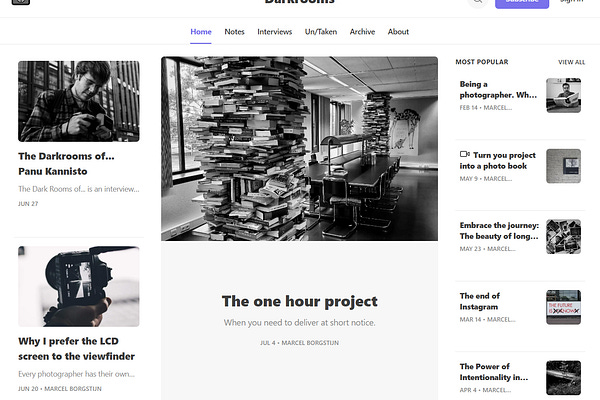Open 'Being a photographer. Wh...' popular post
This screenshot has width=600, height=400.
point(498,90)
